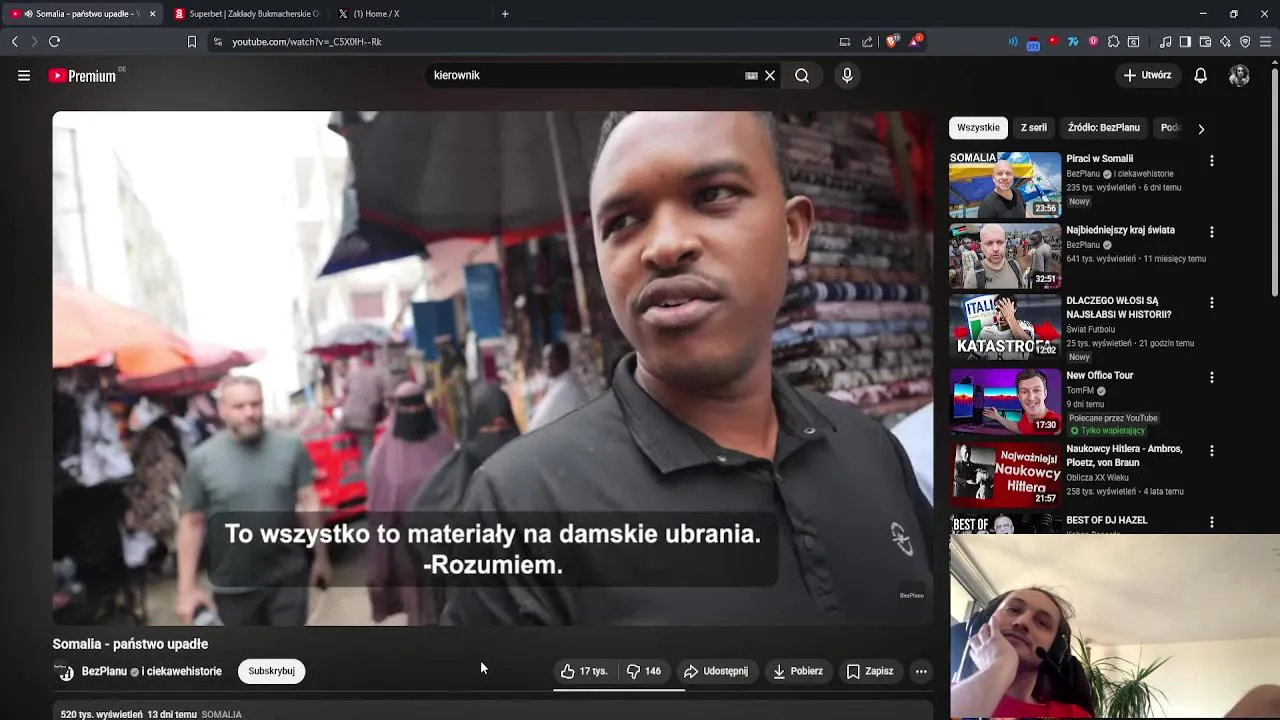The height and width of the screenshot is (720, 1280).
Task: Open a new browser tab
Action: [x=505, y=14]
